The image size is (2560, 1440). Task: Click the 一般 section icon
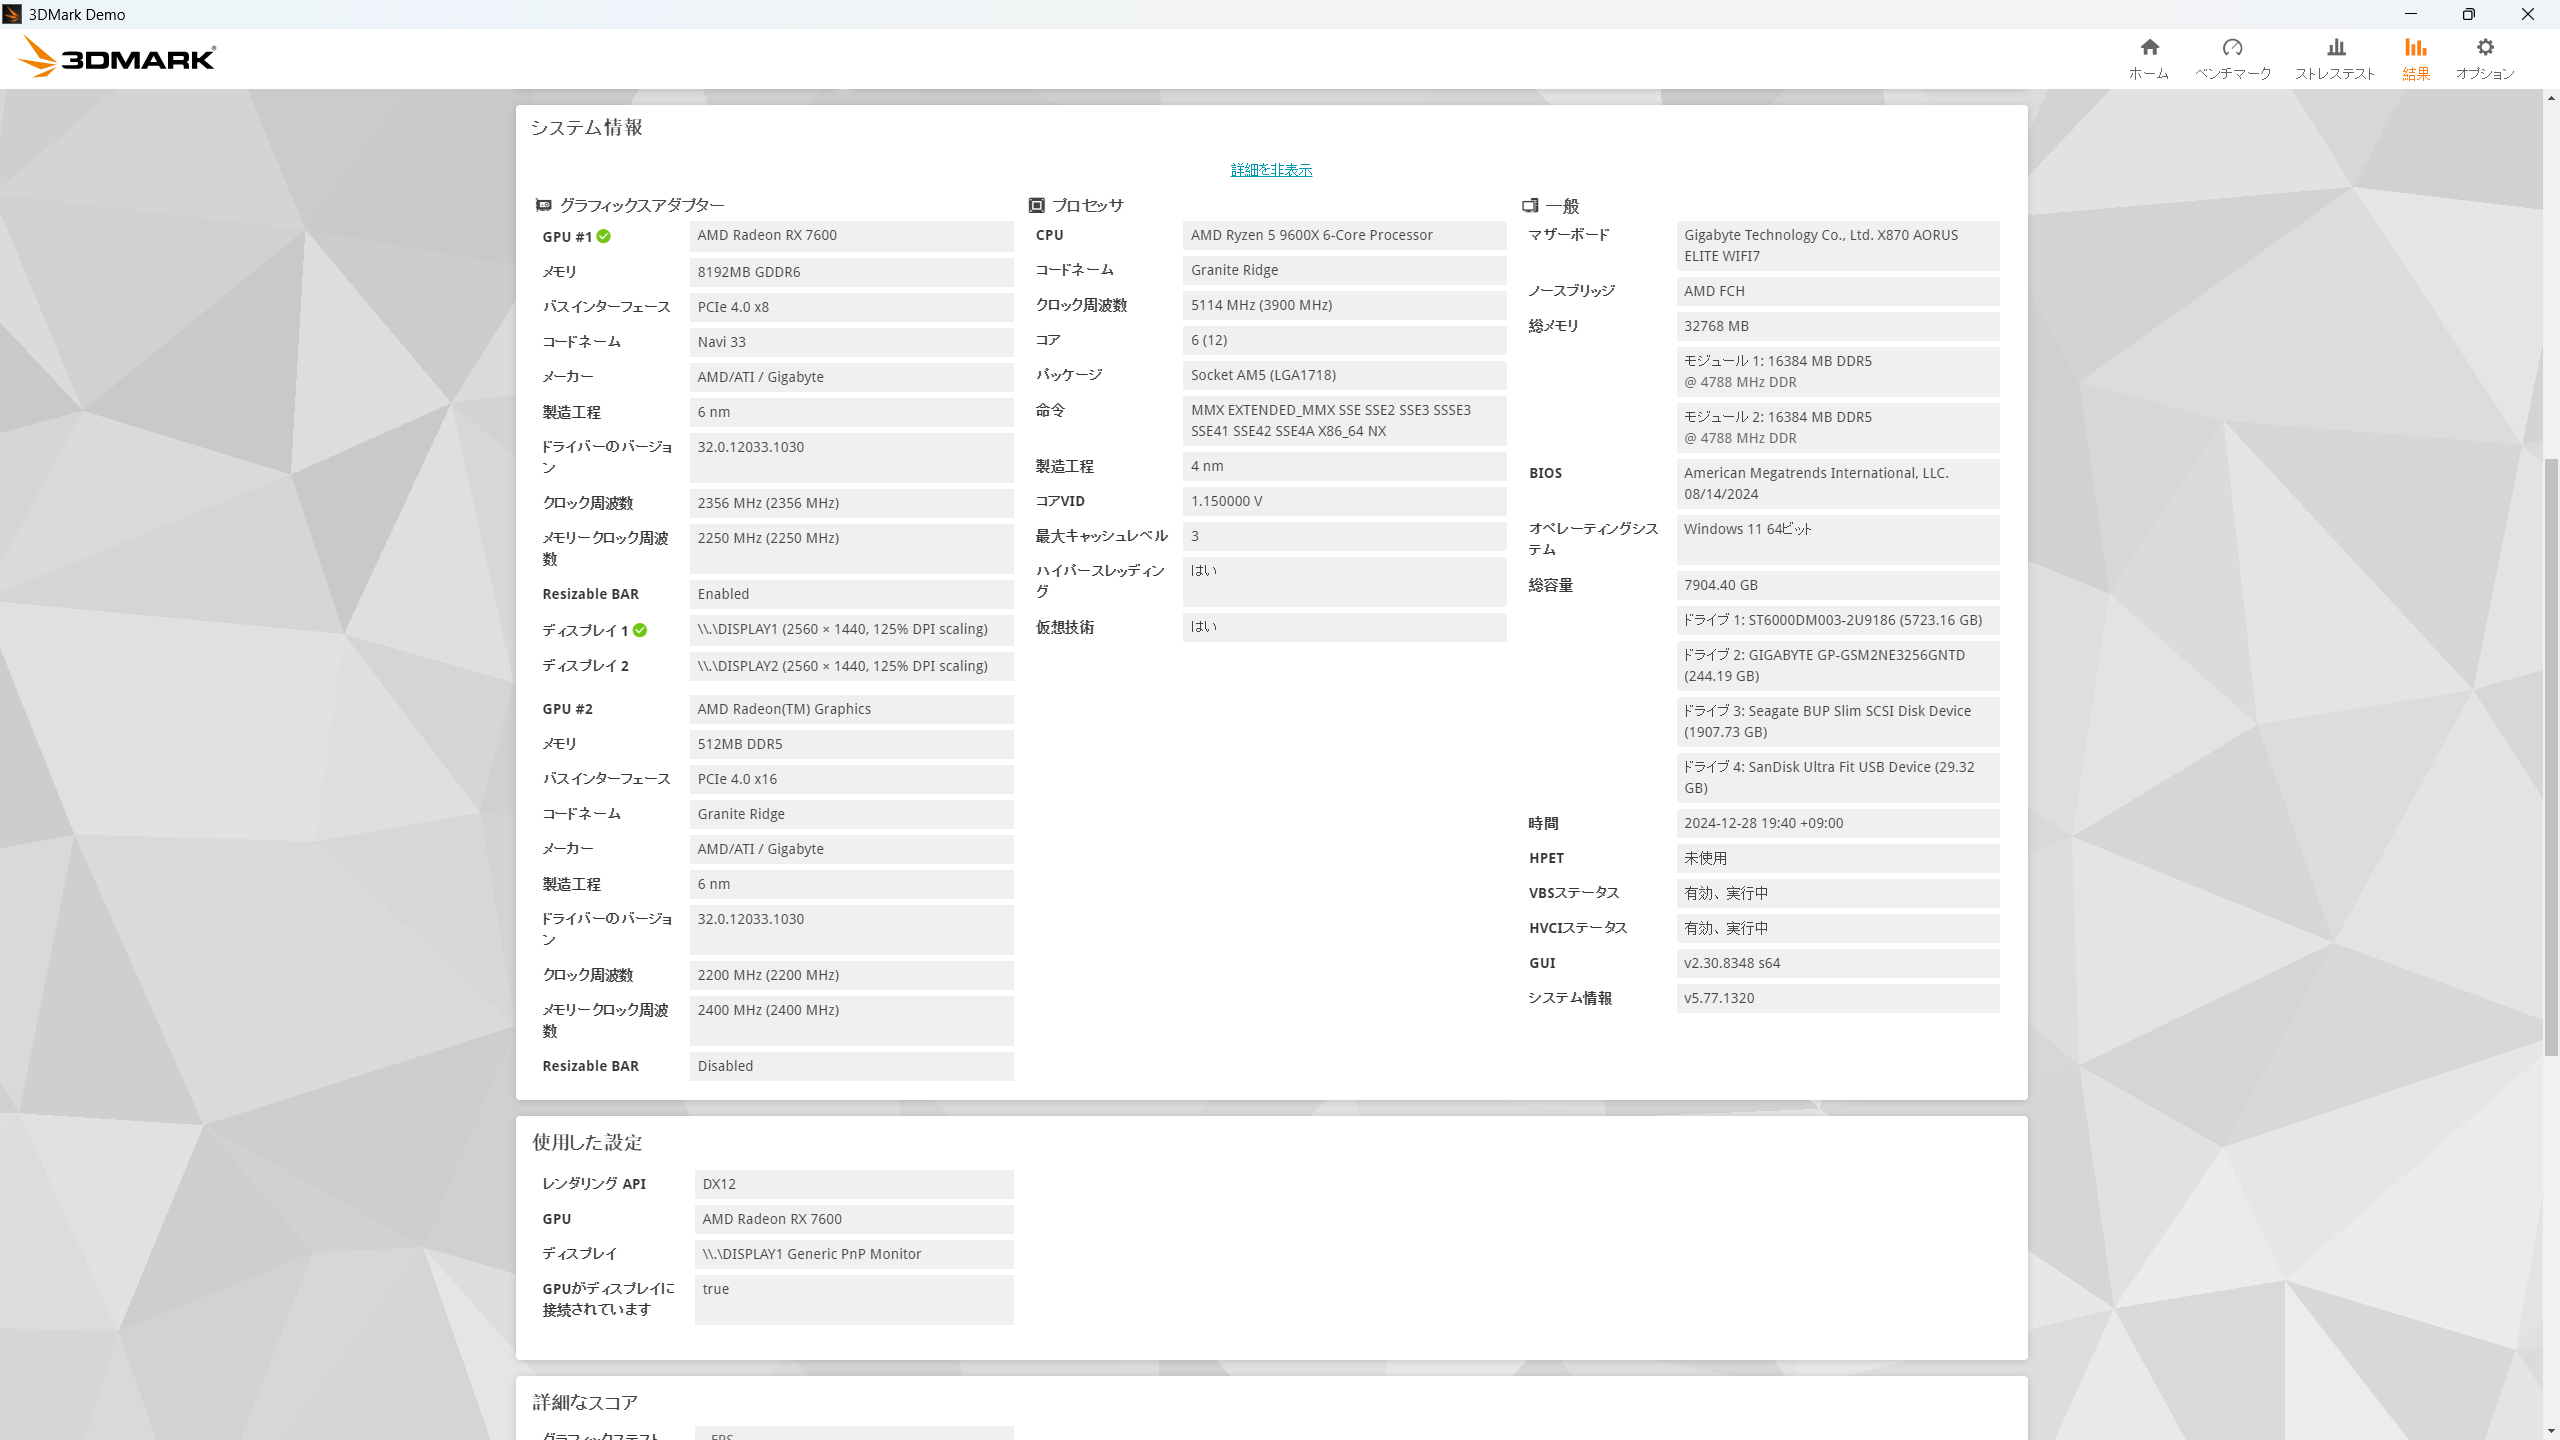(x=1530, y=205)
